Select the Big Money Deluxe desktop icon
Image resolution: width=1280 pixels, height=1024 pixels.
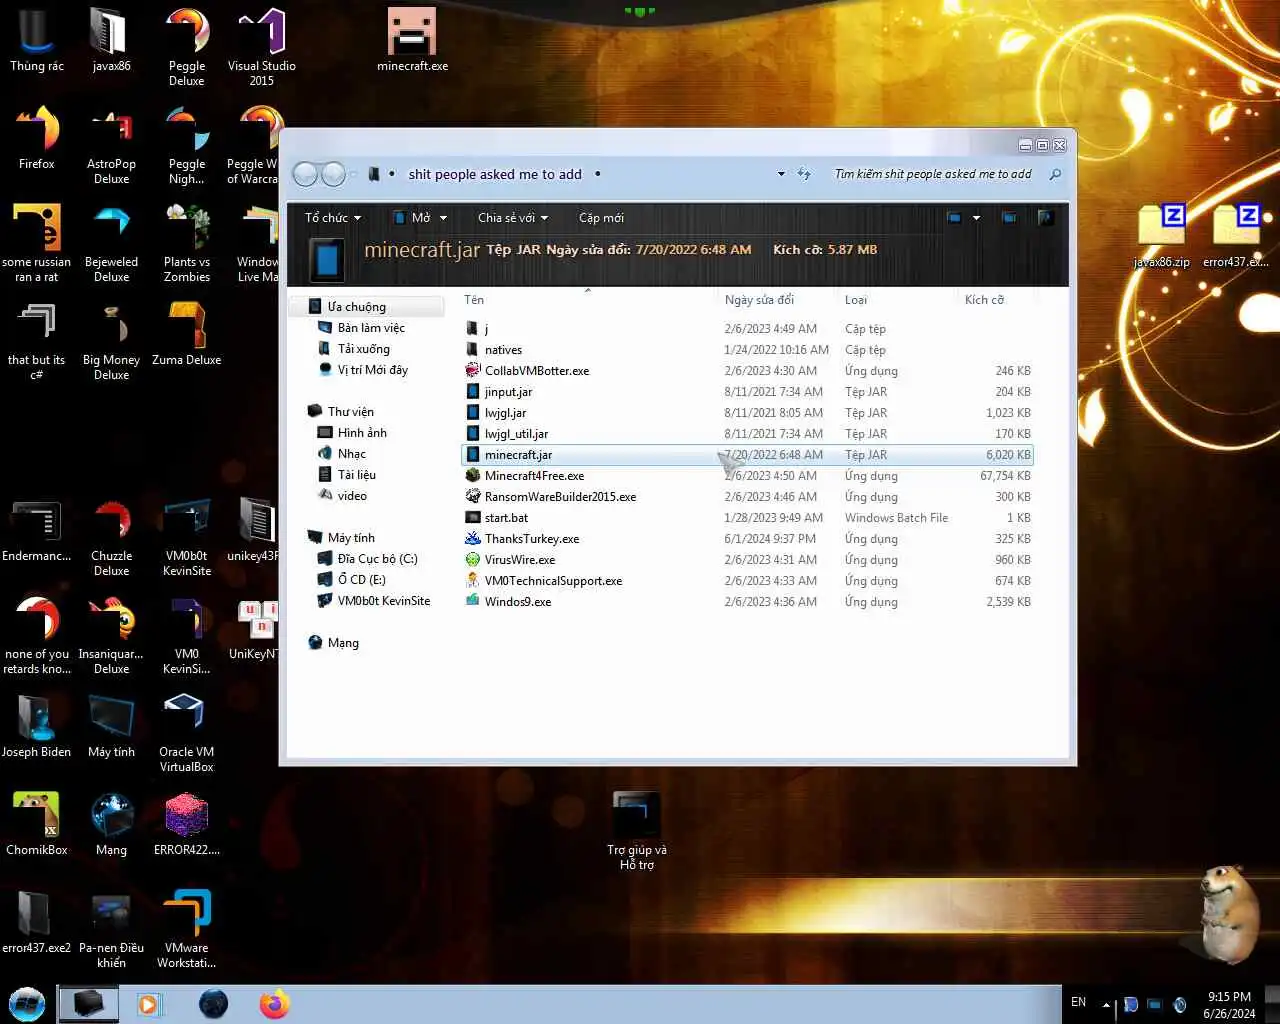(111, 341)
